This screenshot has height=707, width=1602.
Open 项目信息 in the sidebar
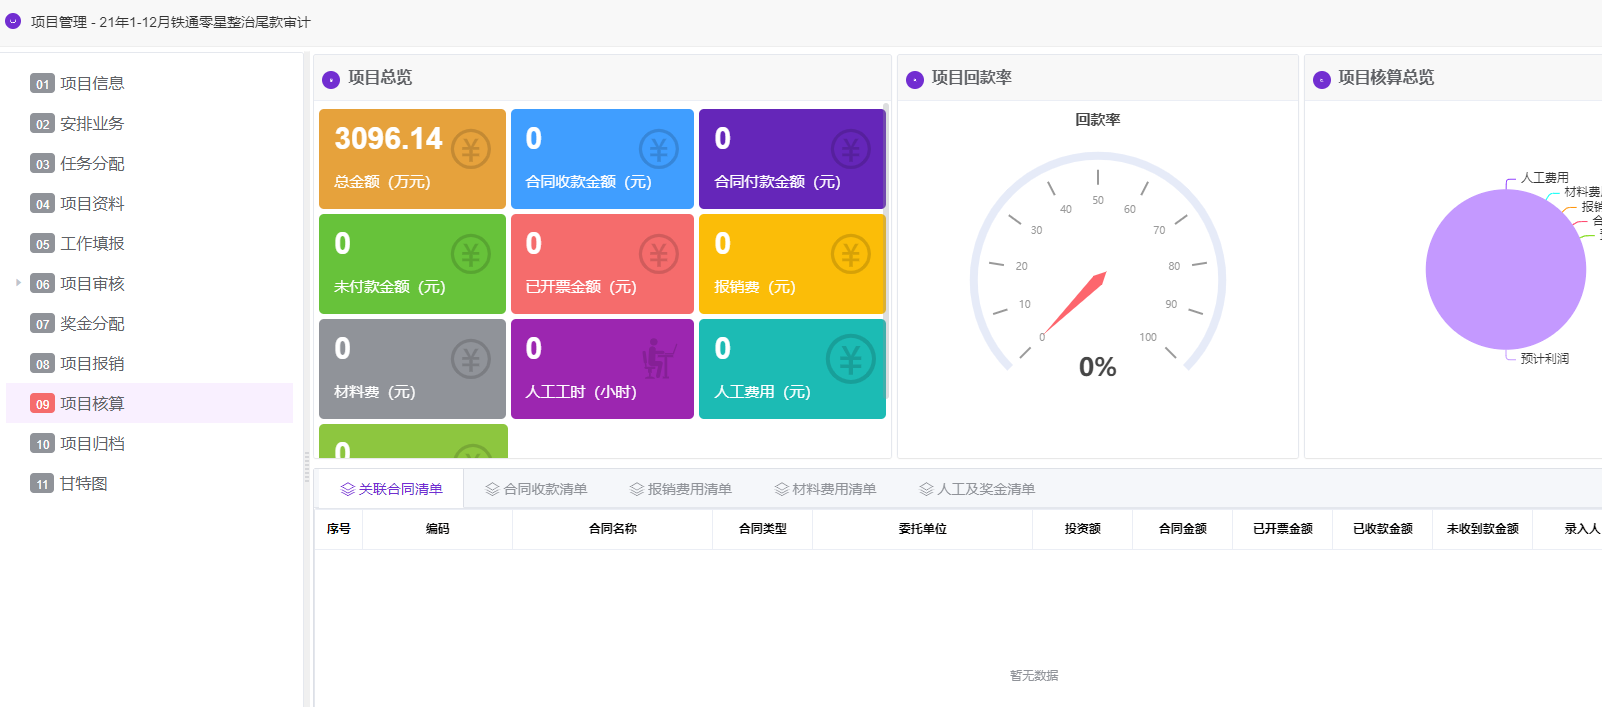(92, 84)
